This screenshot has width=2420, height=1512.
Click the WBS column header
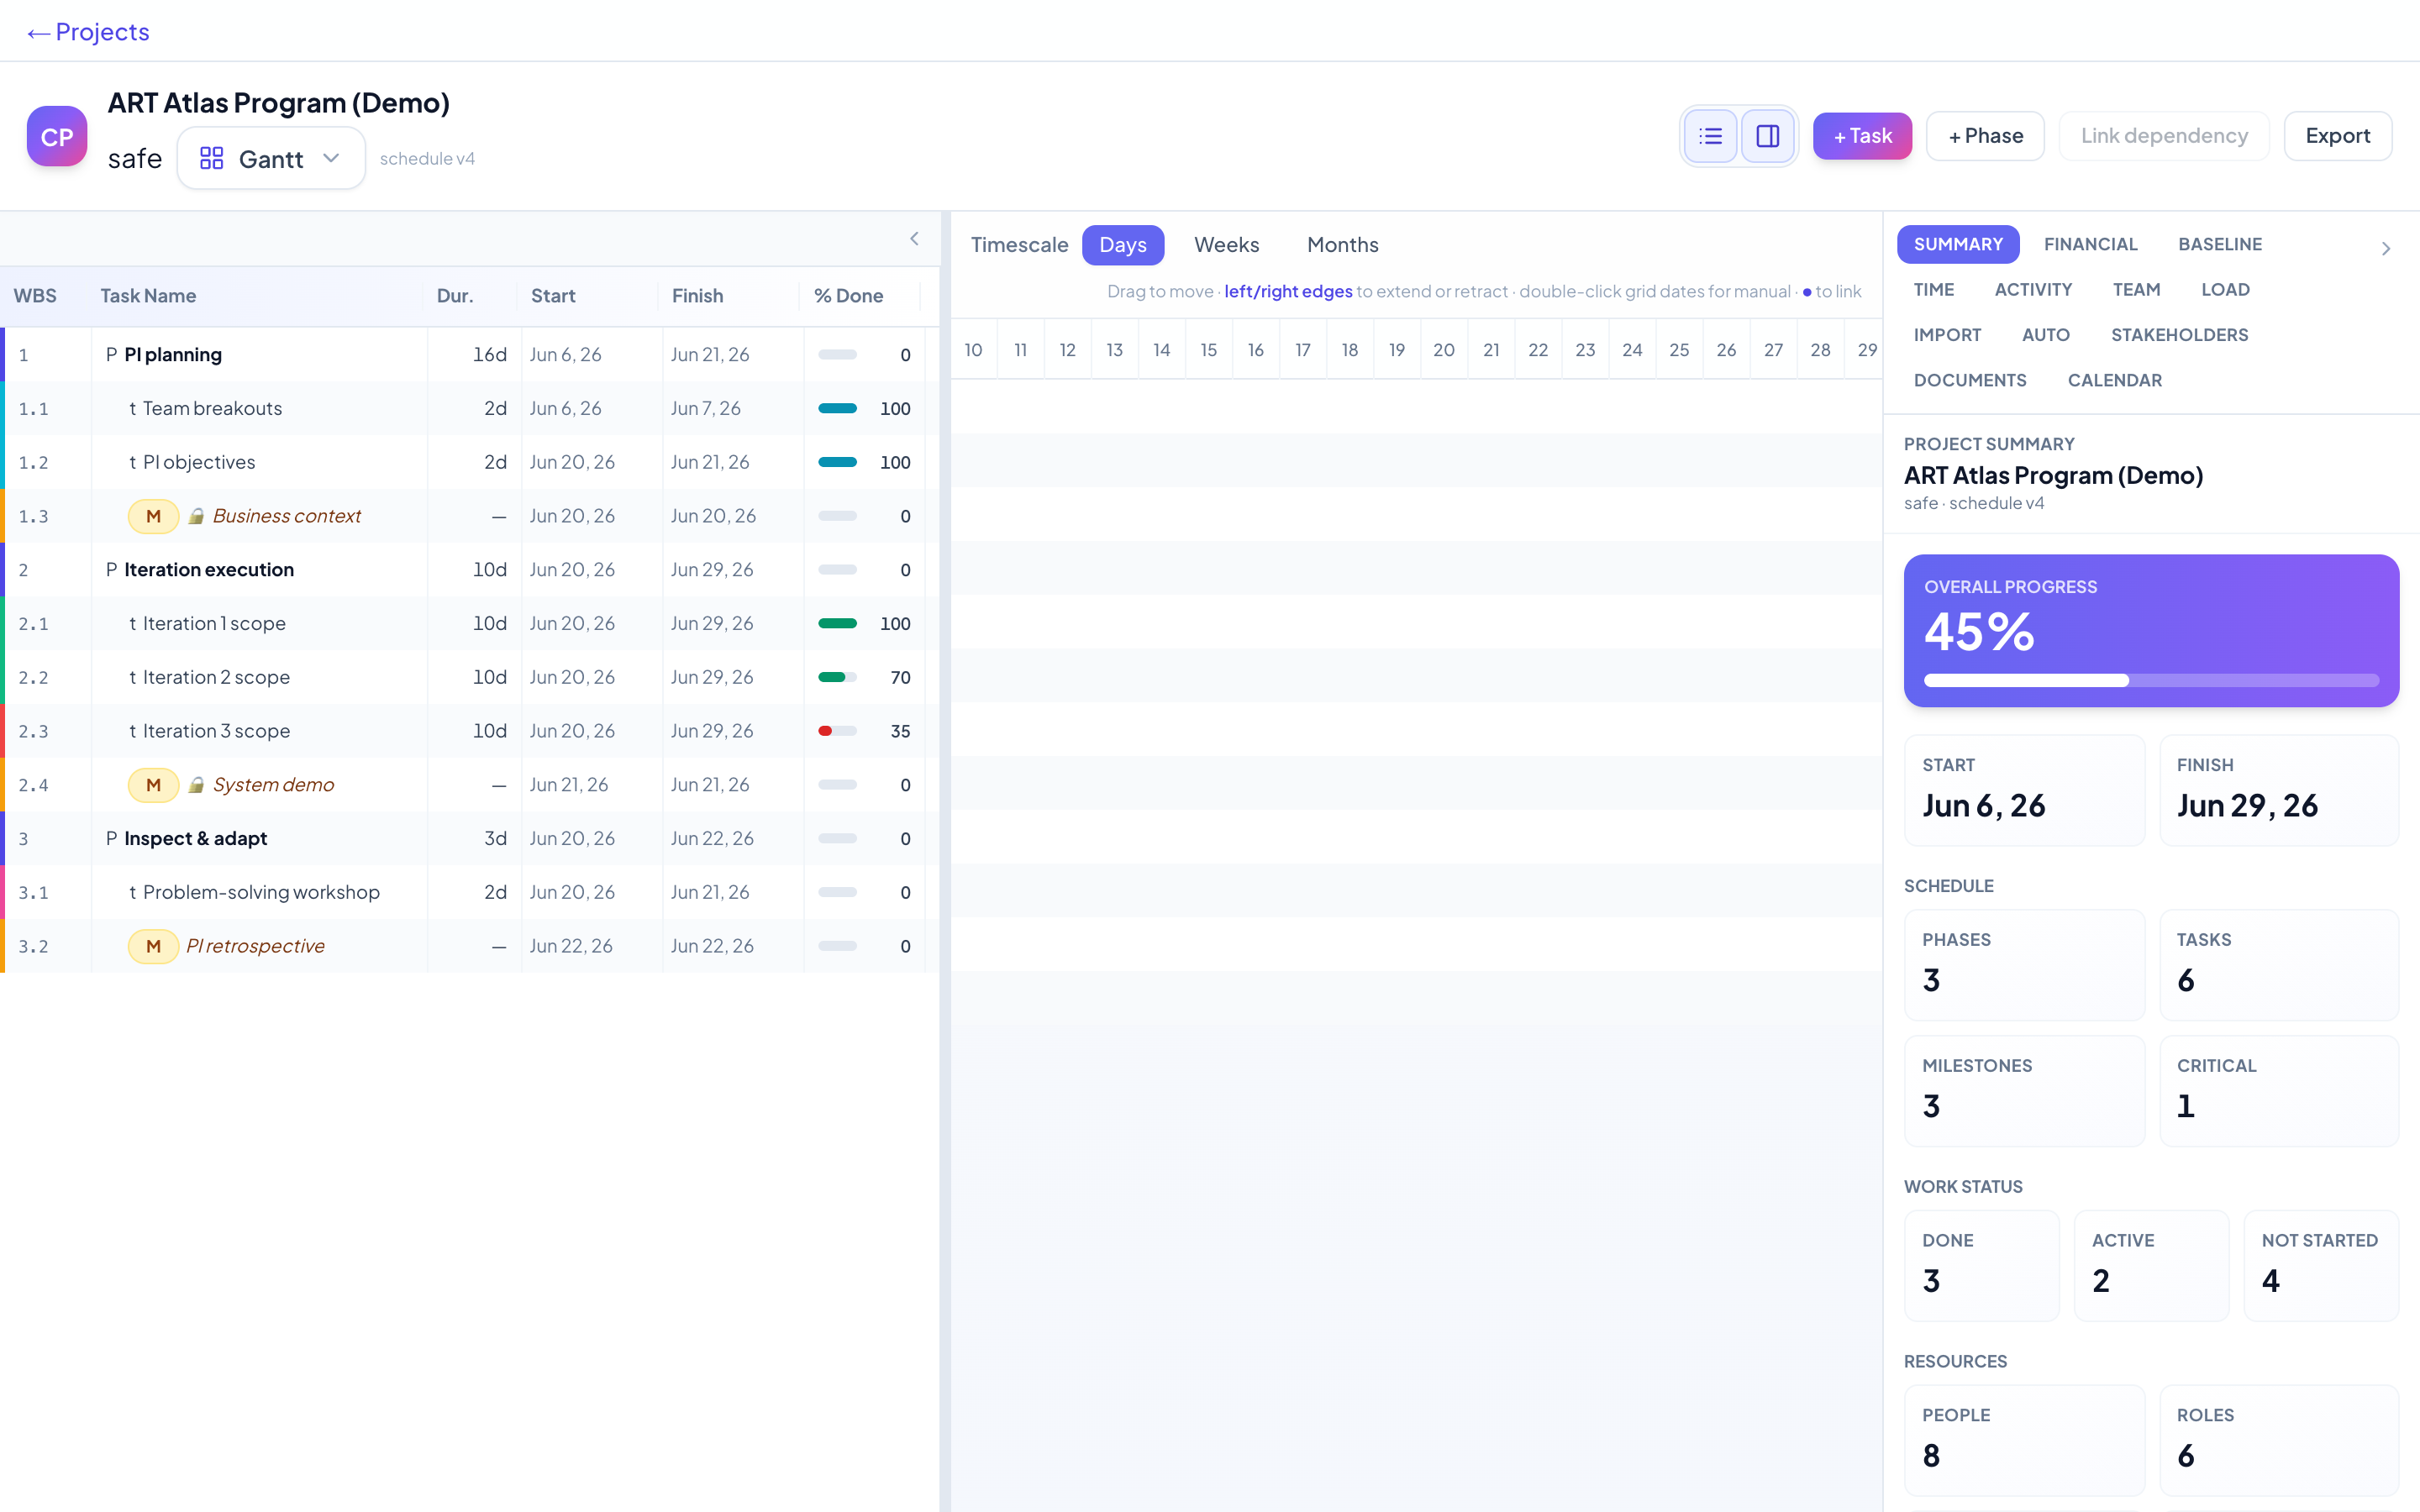[x=35, y=296]
